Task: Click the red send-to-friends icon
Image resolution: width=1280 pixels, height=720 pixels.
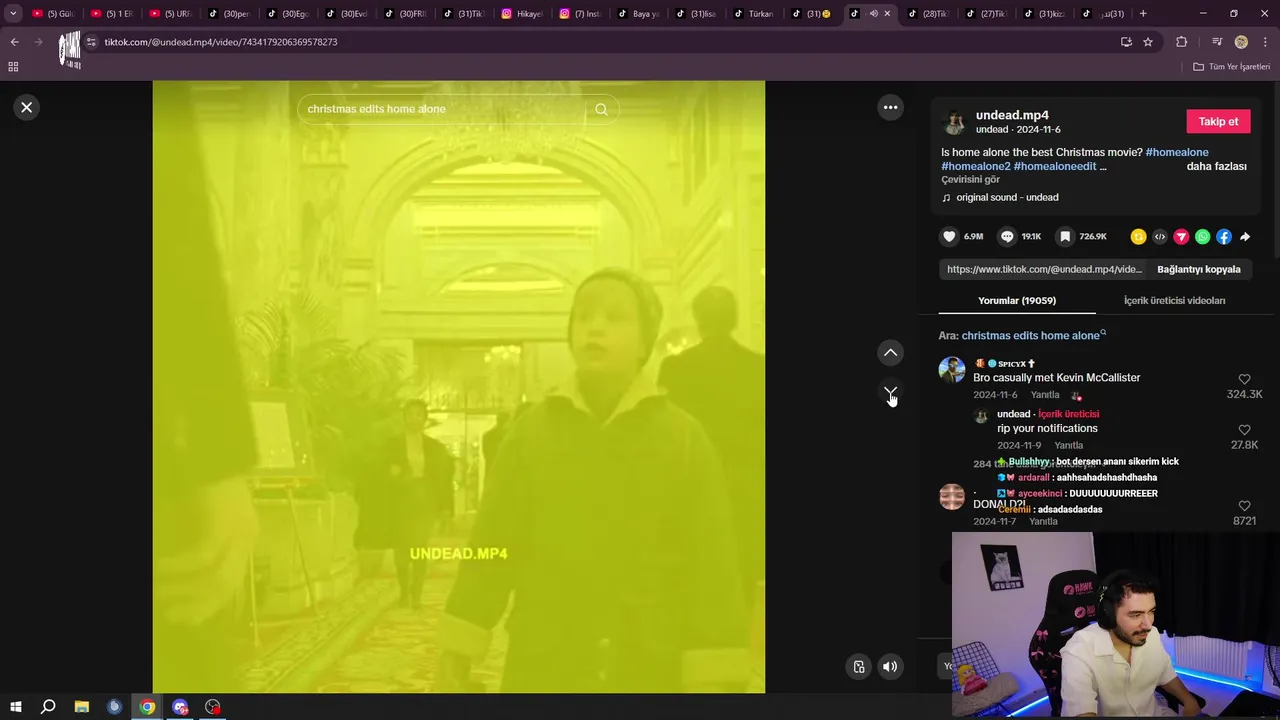Action: coord(1181,237)
